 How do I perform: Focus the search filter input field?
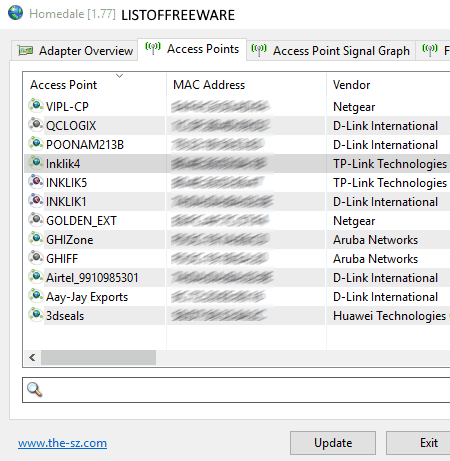[237, 390]
